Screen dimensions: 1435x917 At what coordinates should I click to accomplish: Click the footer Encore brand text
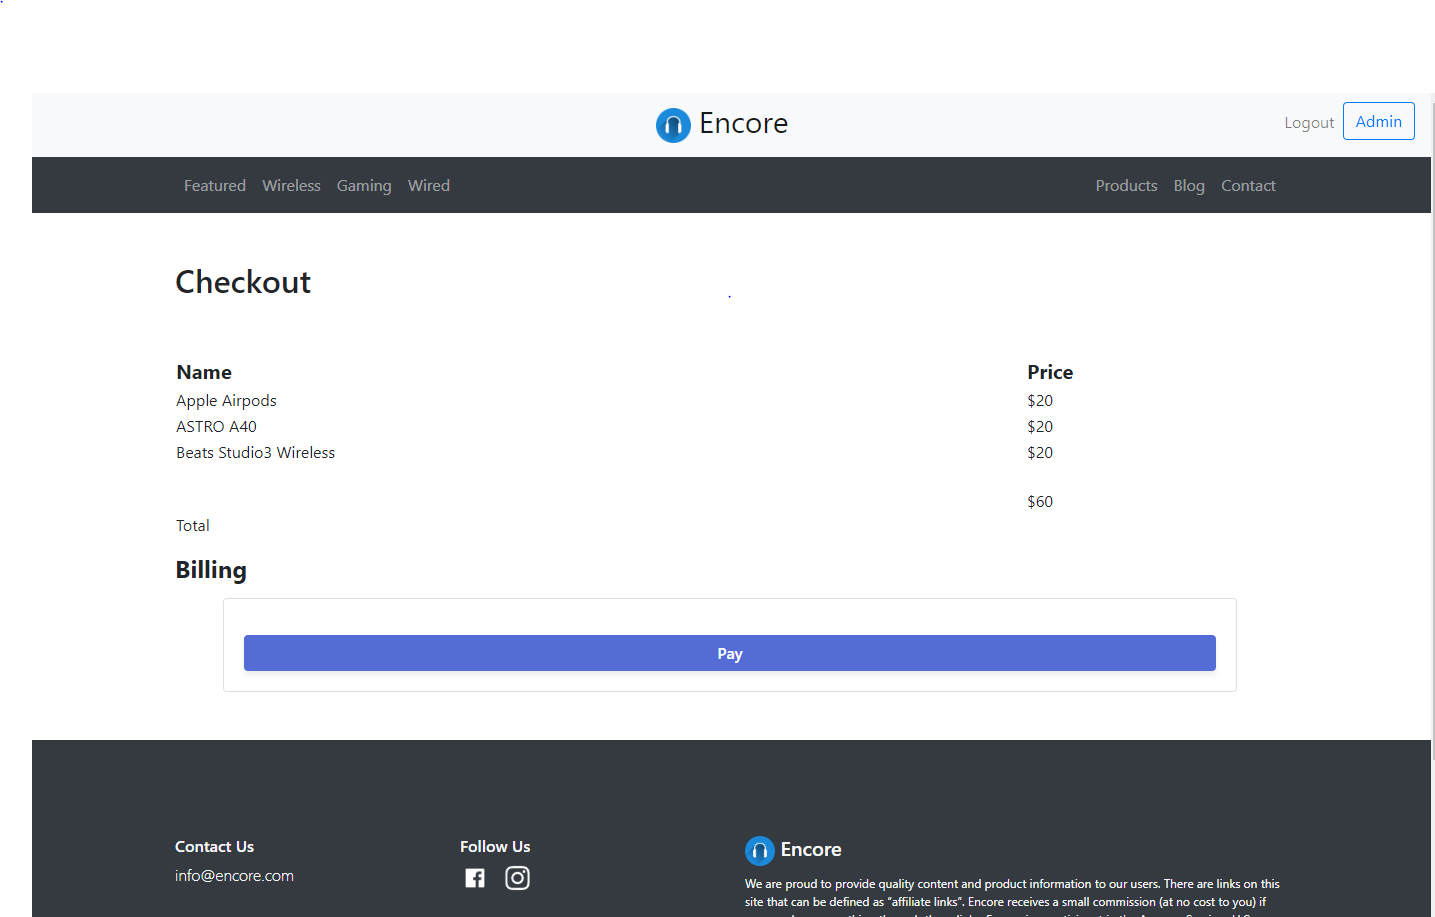pyautogui.click(x=811, y=849)
